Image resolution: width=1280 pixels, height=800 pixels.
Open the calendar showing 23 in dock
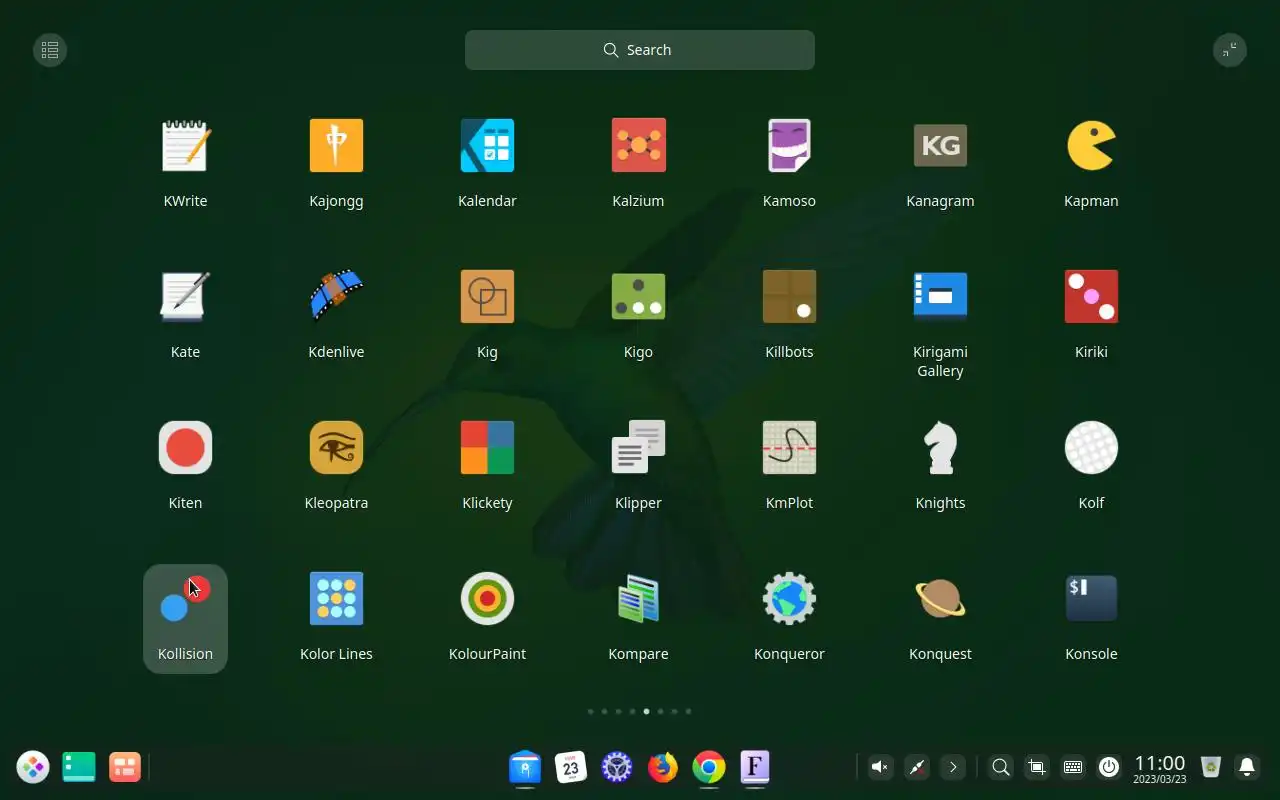[571, 767]
